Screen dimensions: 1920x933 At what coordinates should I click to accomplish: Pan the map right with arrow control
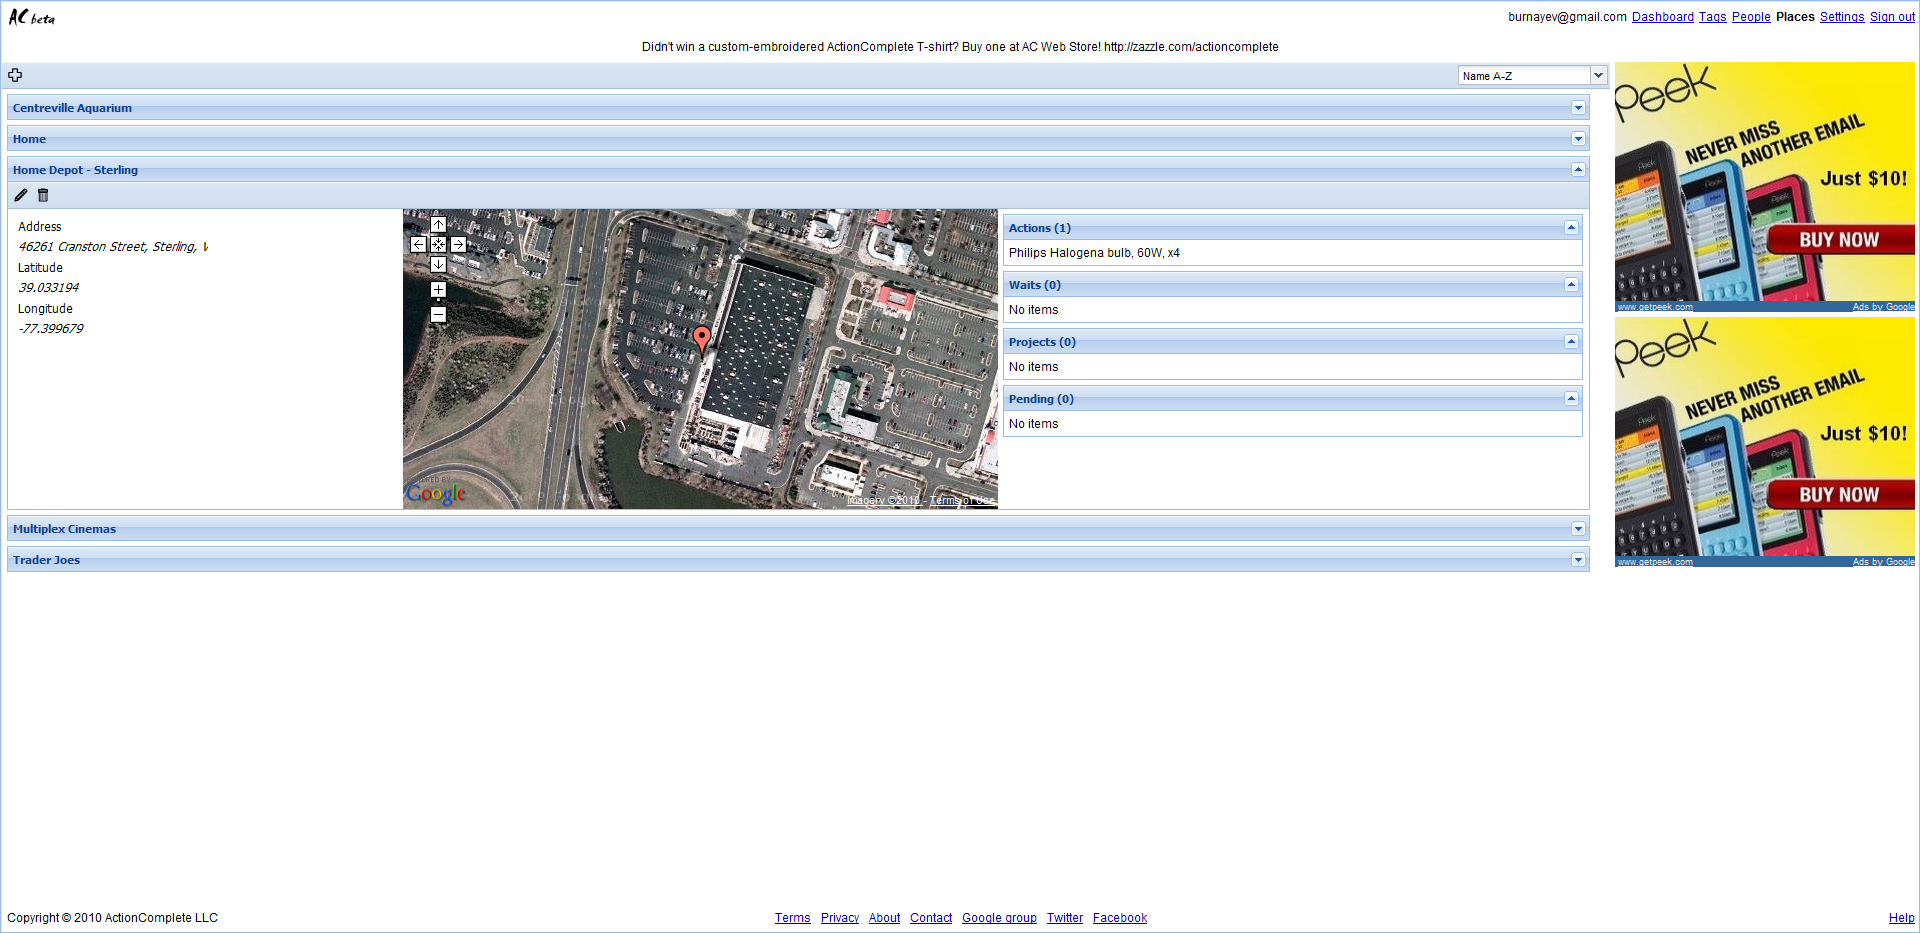tap(458, 244)
